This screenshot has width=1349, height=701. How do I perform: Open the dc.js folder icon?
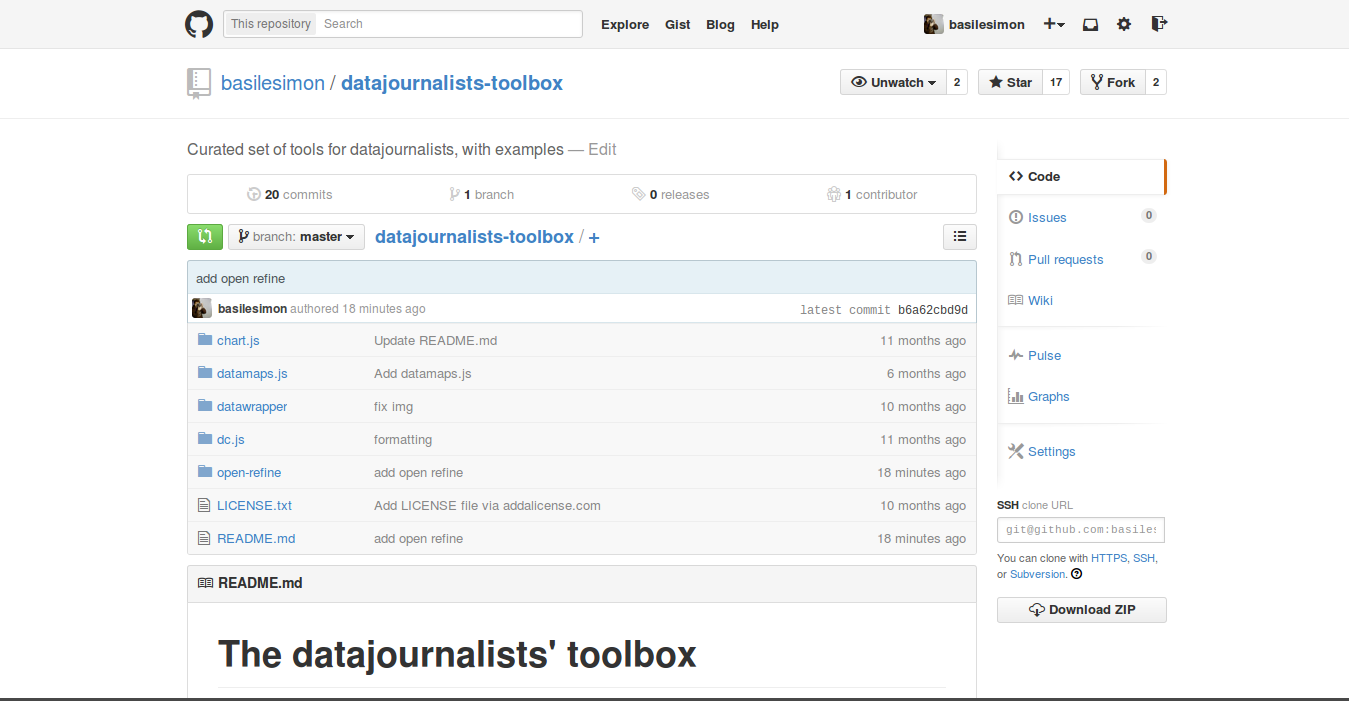tap(205, 439)
